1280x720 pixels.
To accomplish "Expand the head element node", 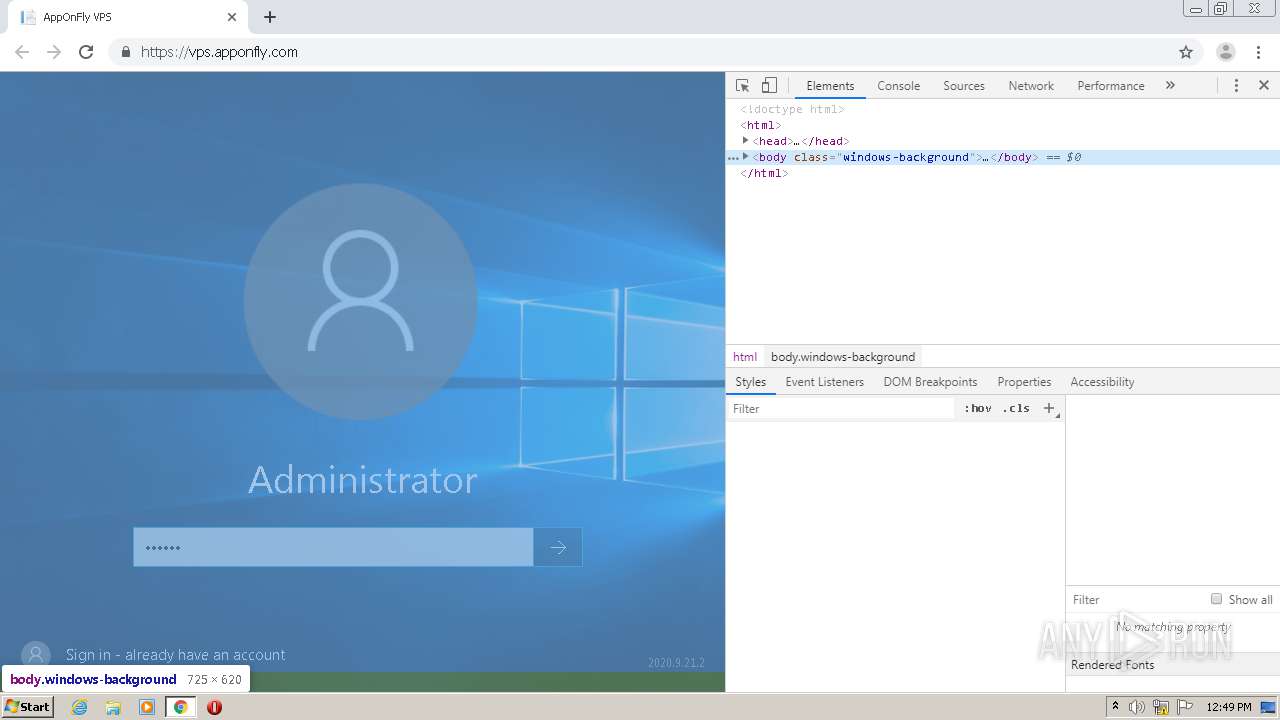I will pos(746,141).
